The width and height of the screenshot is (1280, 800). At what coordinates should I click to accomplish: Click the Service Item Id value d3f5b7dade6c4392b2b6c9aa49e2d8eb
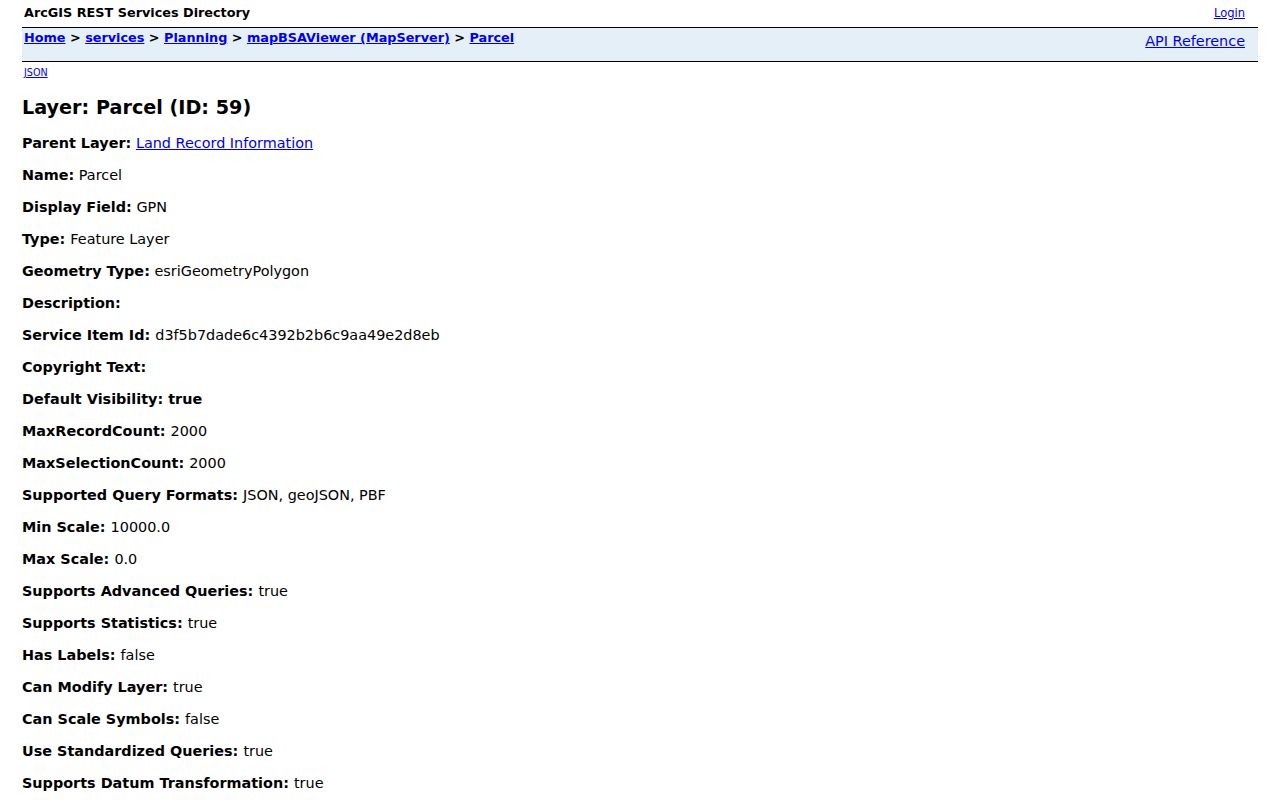click(x=297, y=335)
